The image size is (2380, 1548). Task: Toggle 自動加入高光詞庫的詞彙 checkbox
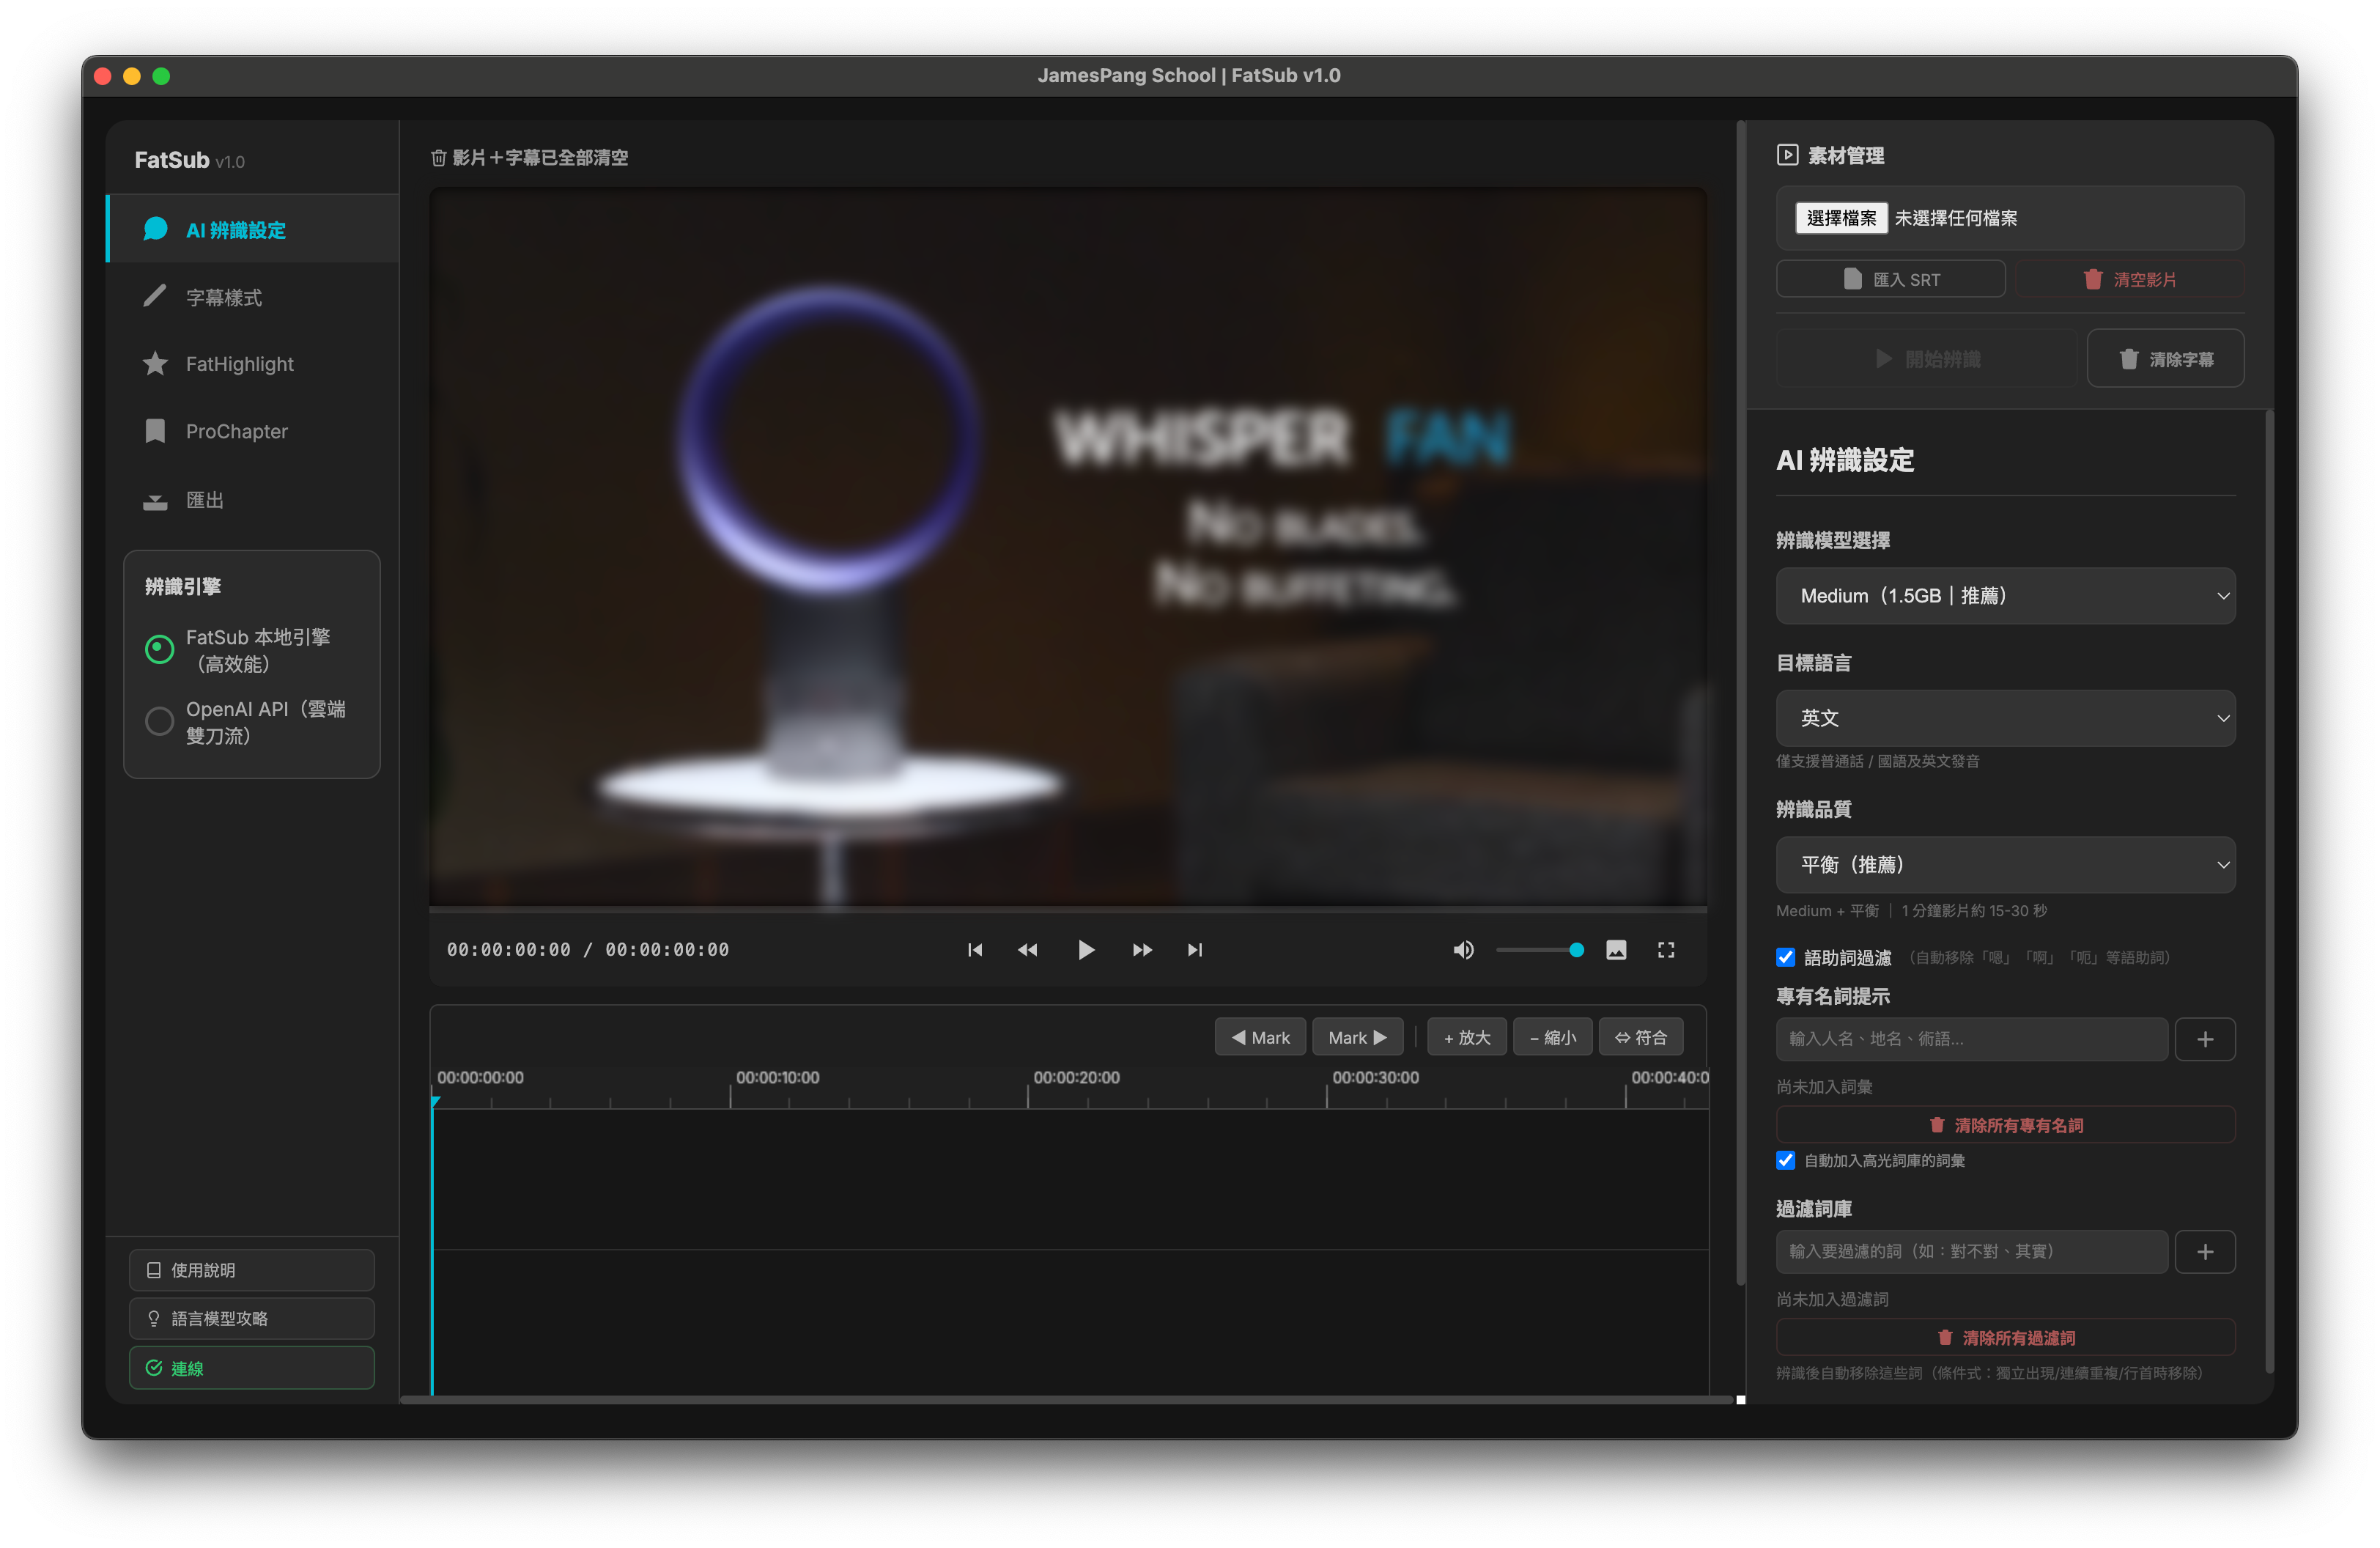tap(1786, 1160)
